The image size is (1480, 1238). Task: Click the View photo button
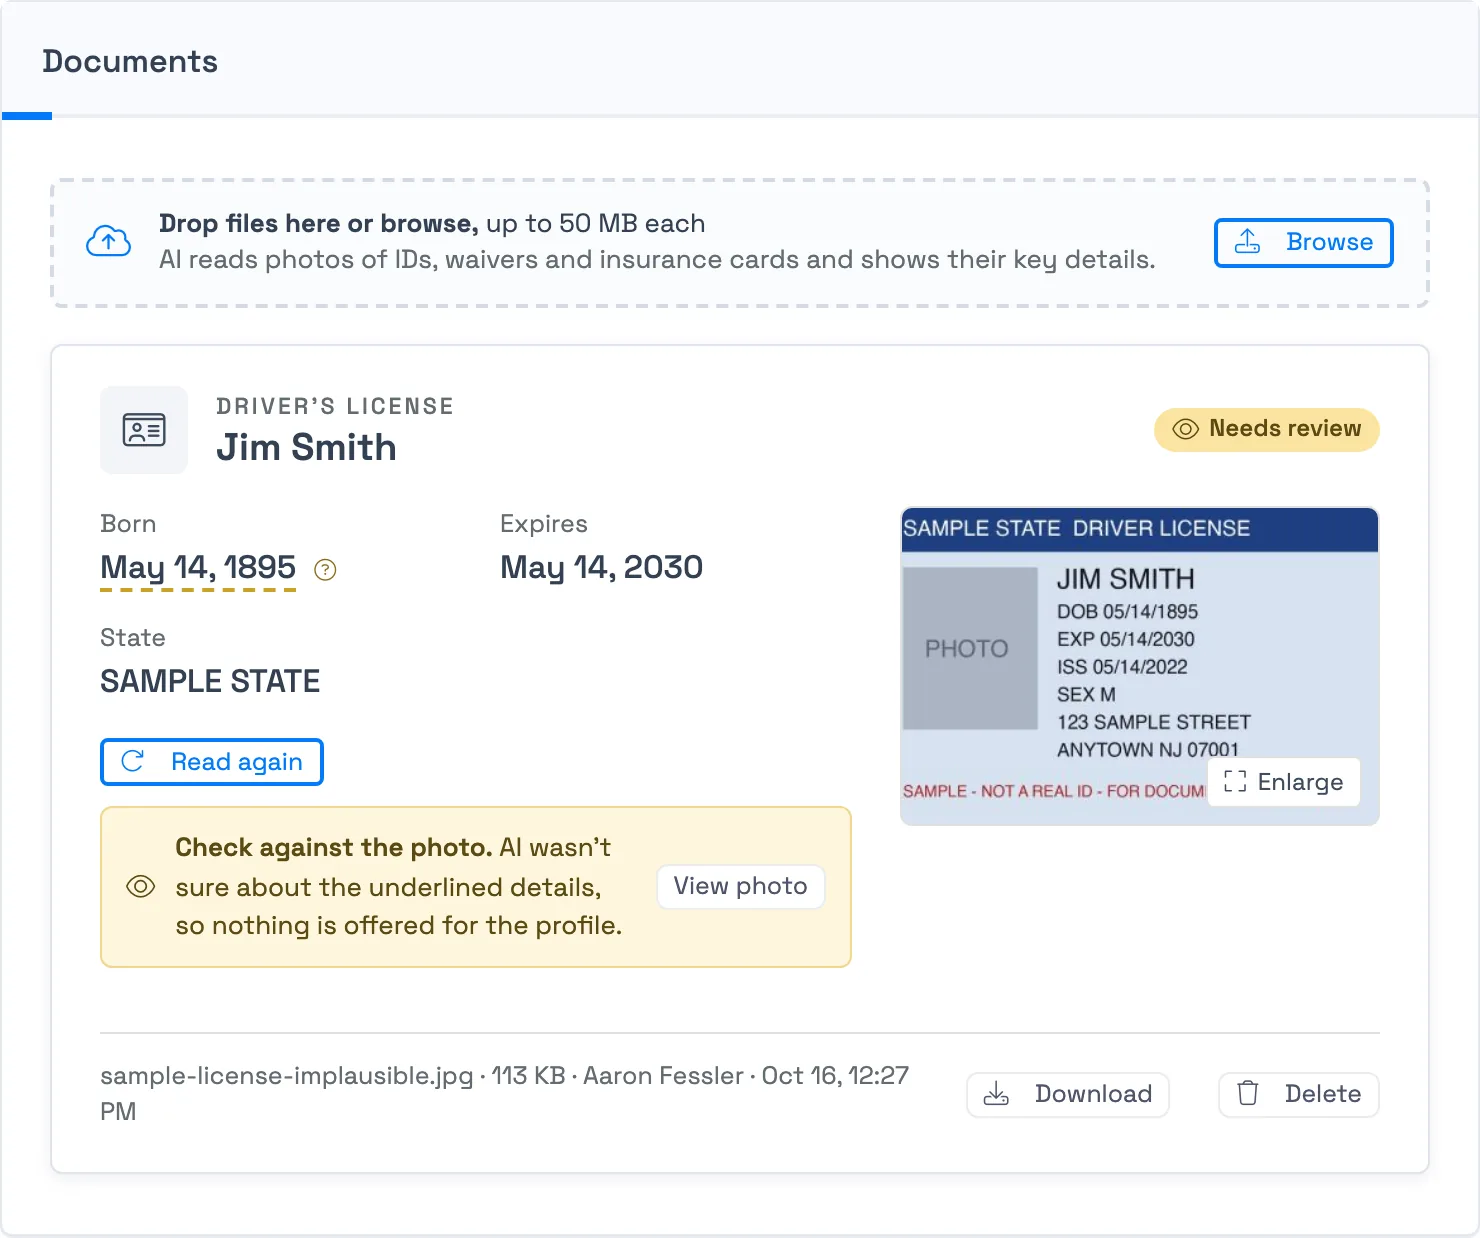point(740,886)
